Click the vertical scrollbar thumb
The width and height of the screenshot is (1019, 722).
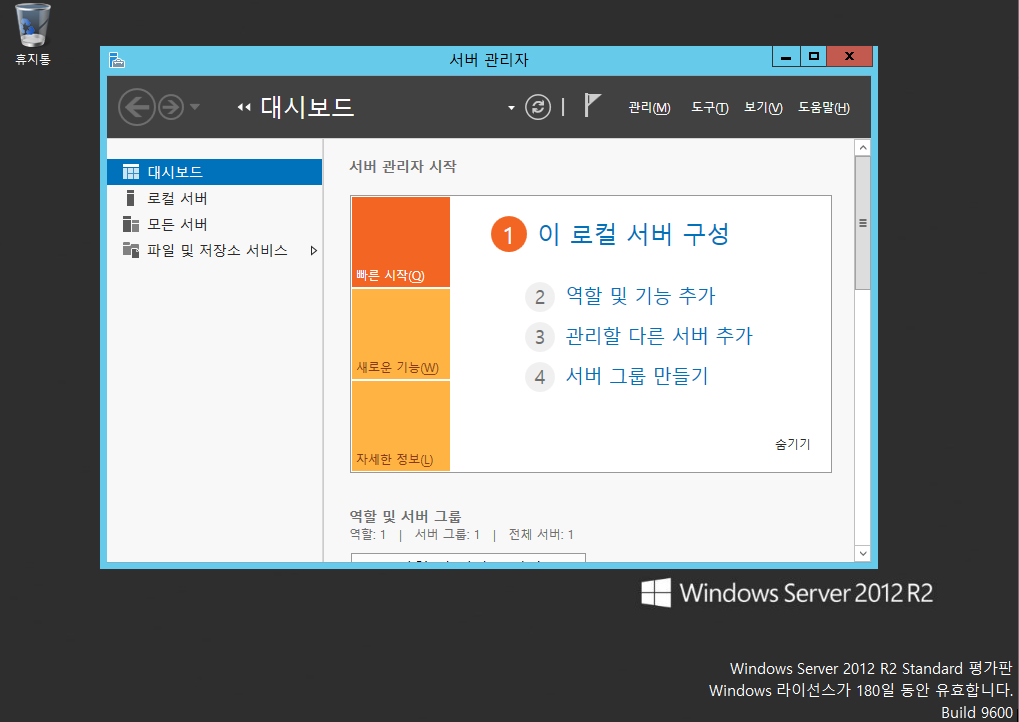pyautogui.click(x=862, y=223)
